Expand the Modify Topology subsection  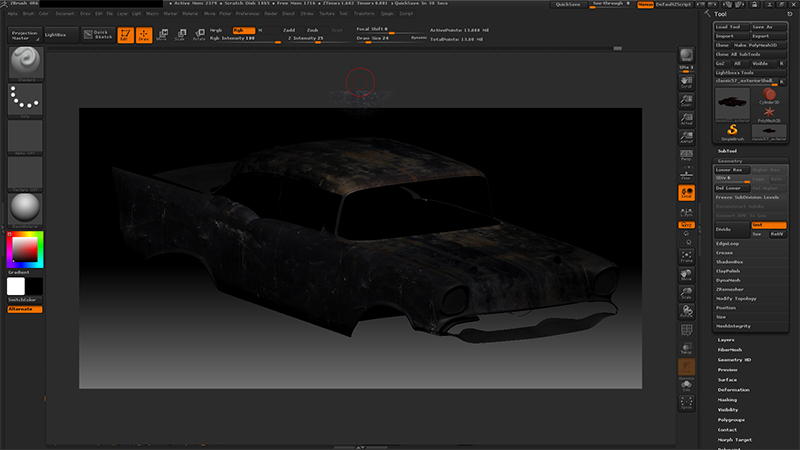[736, 298]
